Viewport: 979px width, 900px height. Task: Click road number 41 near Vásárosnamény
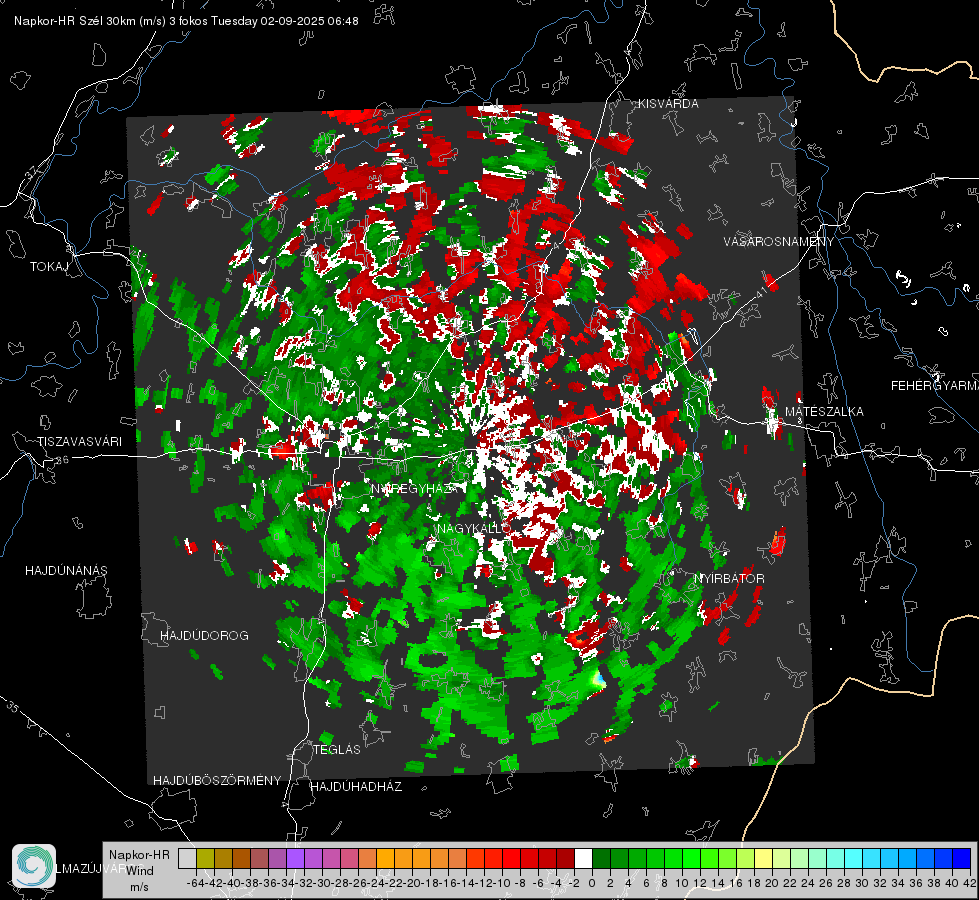760,291
